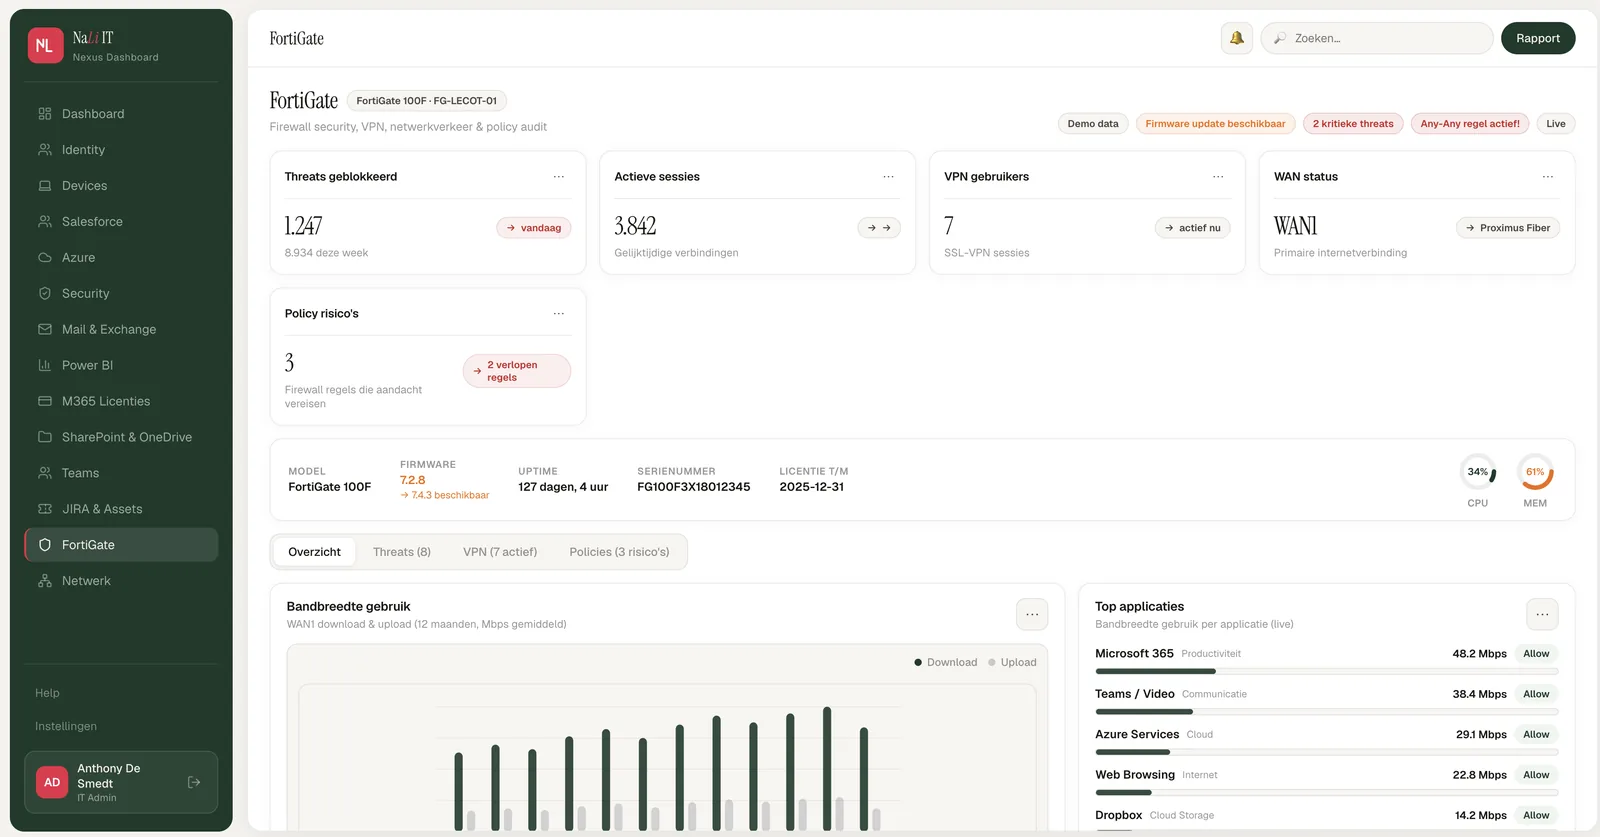Screen dimensions: 1600x837
Task: Focus the Zoeken search field
Action: coord(1377,38)
